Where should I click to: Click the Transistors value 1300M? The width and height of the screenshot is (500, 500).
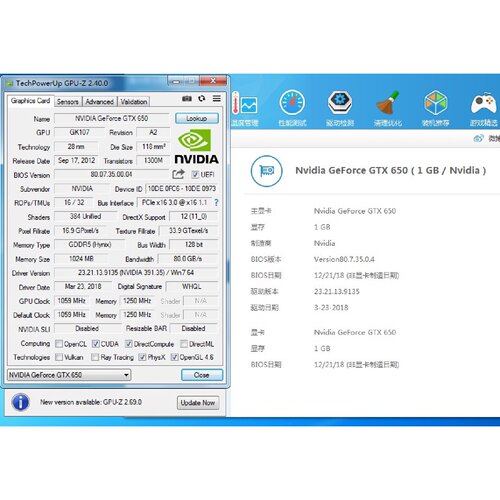click(154, 161)
